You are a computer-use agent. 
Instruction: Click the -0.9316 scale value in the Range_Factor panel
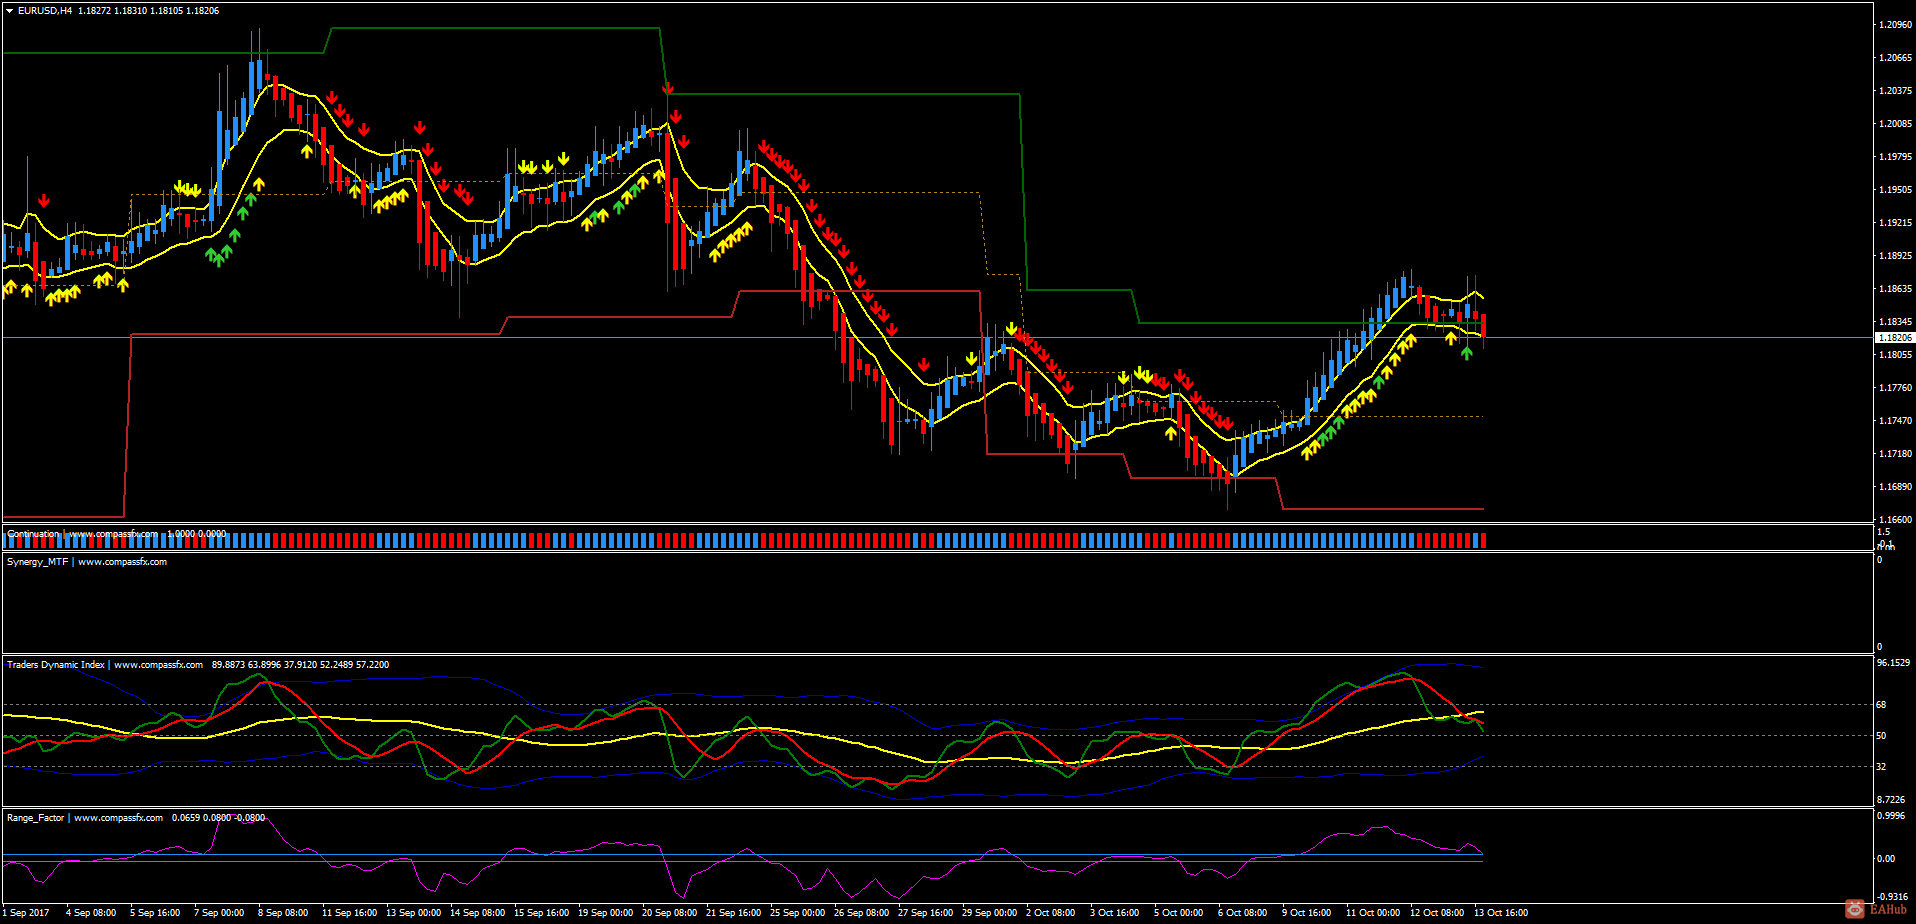pyautogui.click(x=1893, y=897)
